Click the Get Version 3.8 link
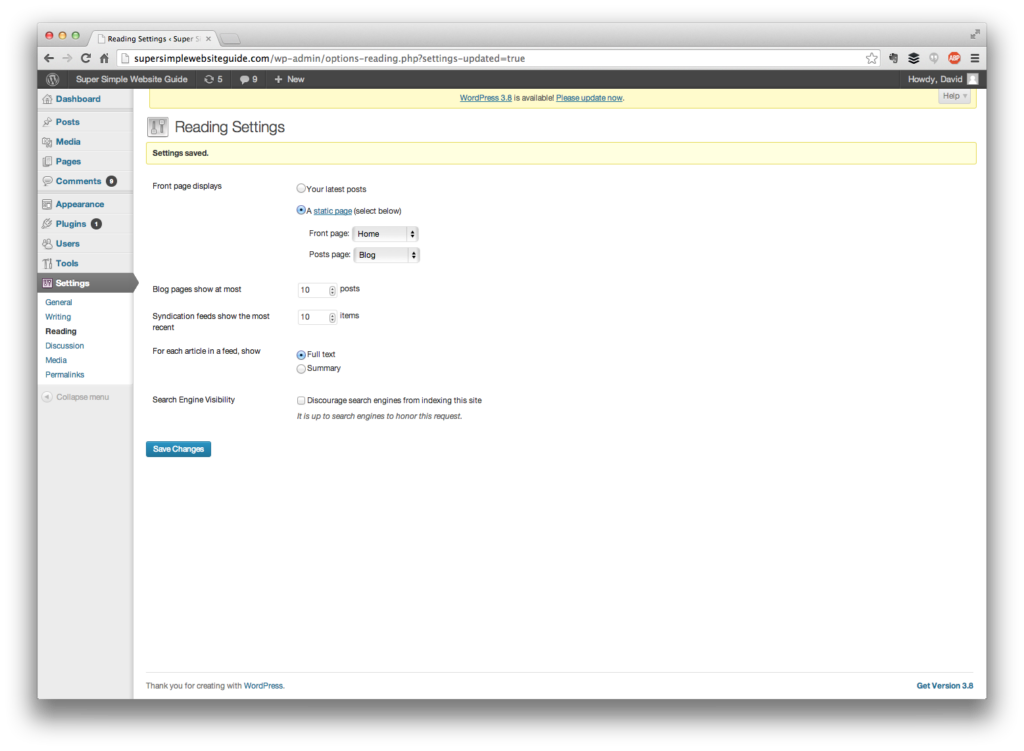The height and width of the screenshot is (751, 1024). click(944, 686)
